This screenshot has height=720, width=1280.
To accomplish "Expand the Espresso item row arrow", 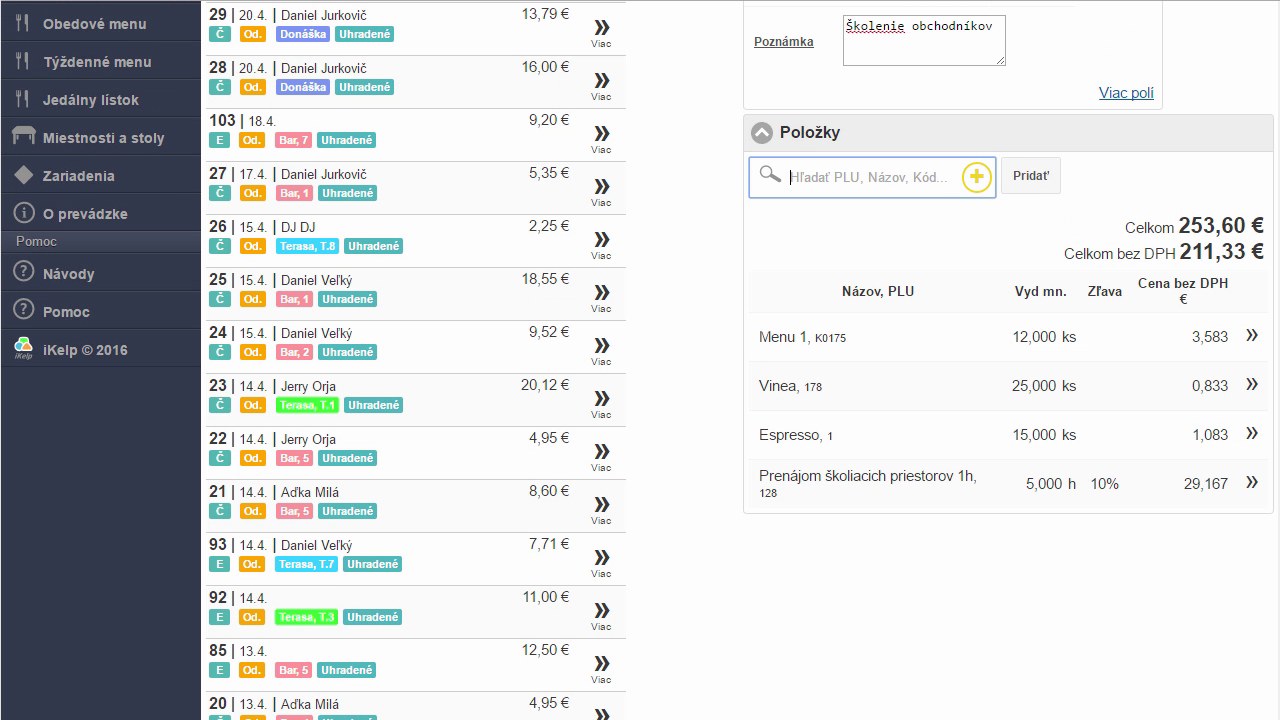I will tap(1252, 433).
